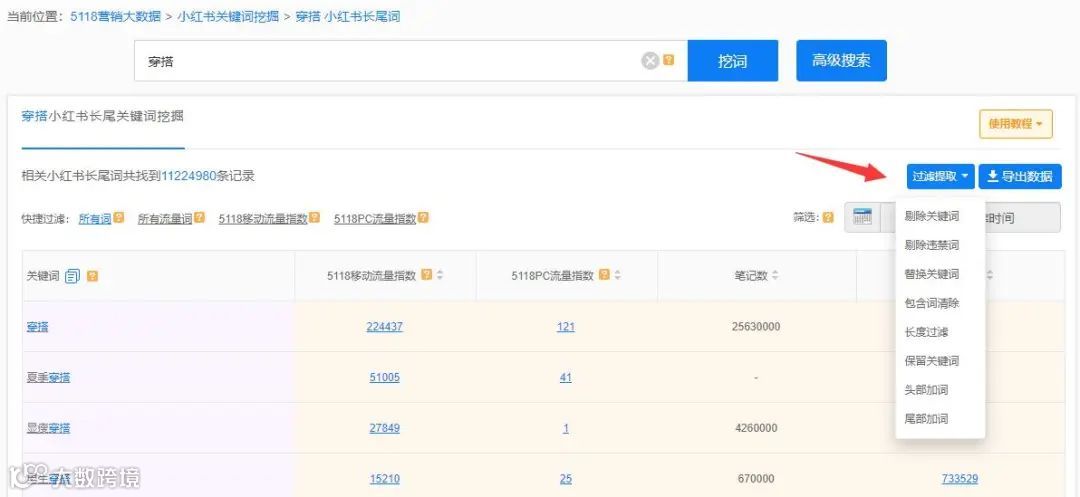Apply the 所有词 quick filter
Screen dimensions: 1080x497
(94, 219)
